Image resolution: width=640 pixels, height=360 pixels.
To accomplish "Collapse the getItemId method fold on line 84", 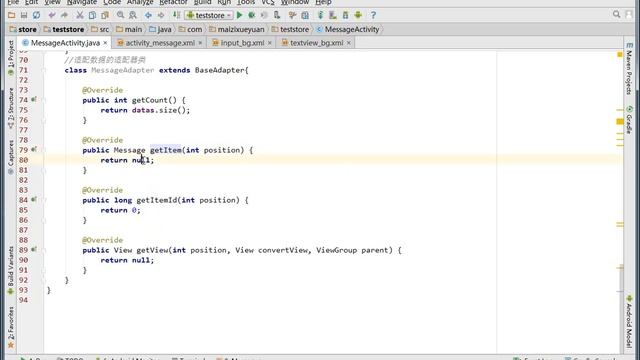I will pyautogui.click(x=44, y=200).
